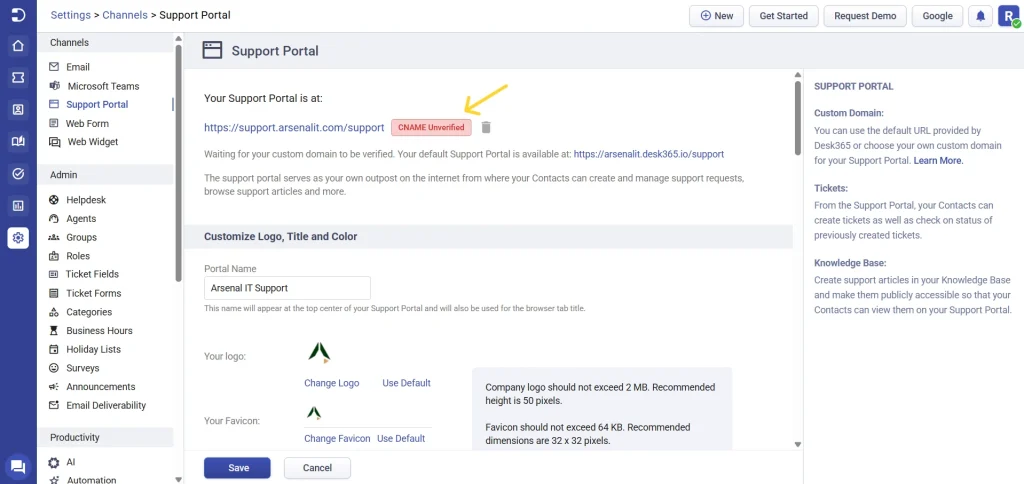Click the company logo image
1024x484 pixels.
coord(319,353)
